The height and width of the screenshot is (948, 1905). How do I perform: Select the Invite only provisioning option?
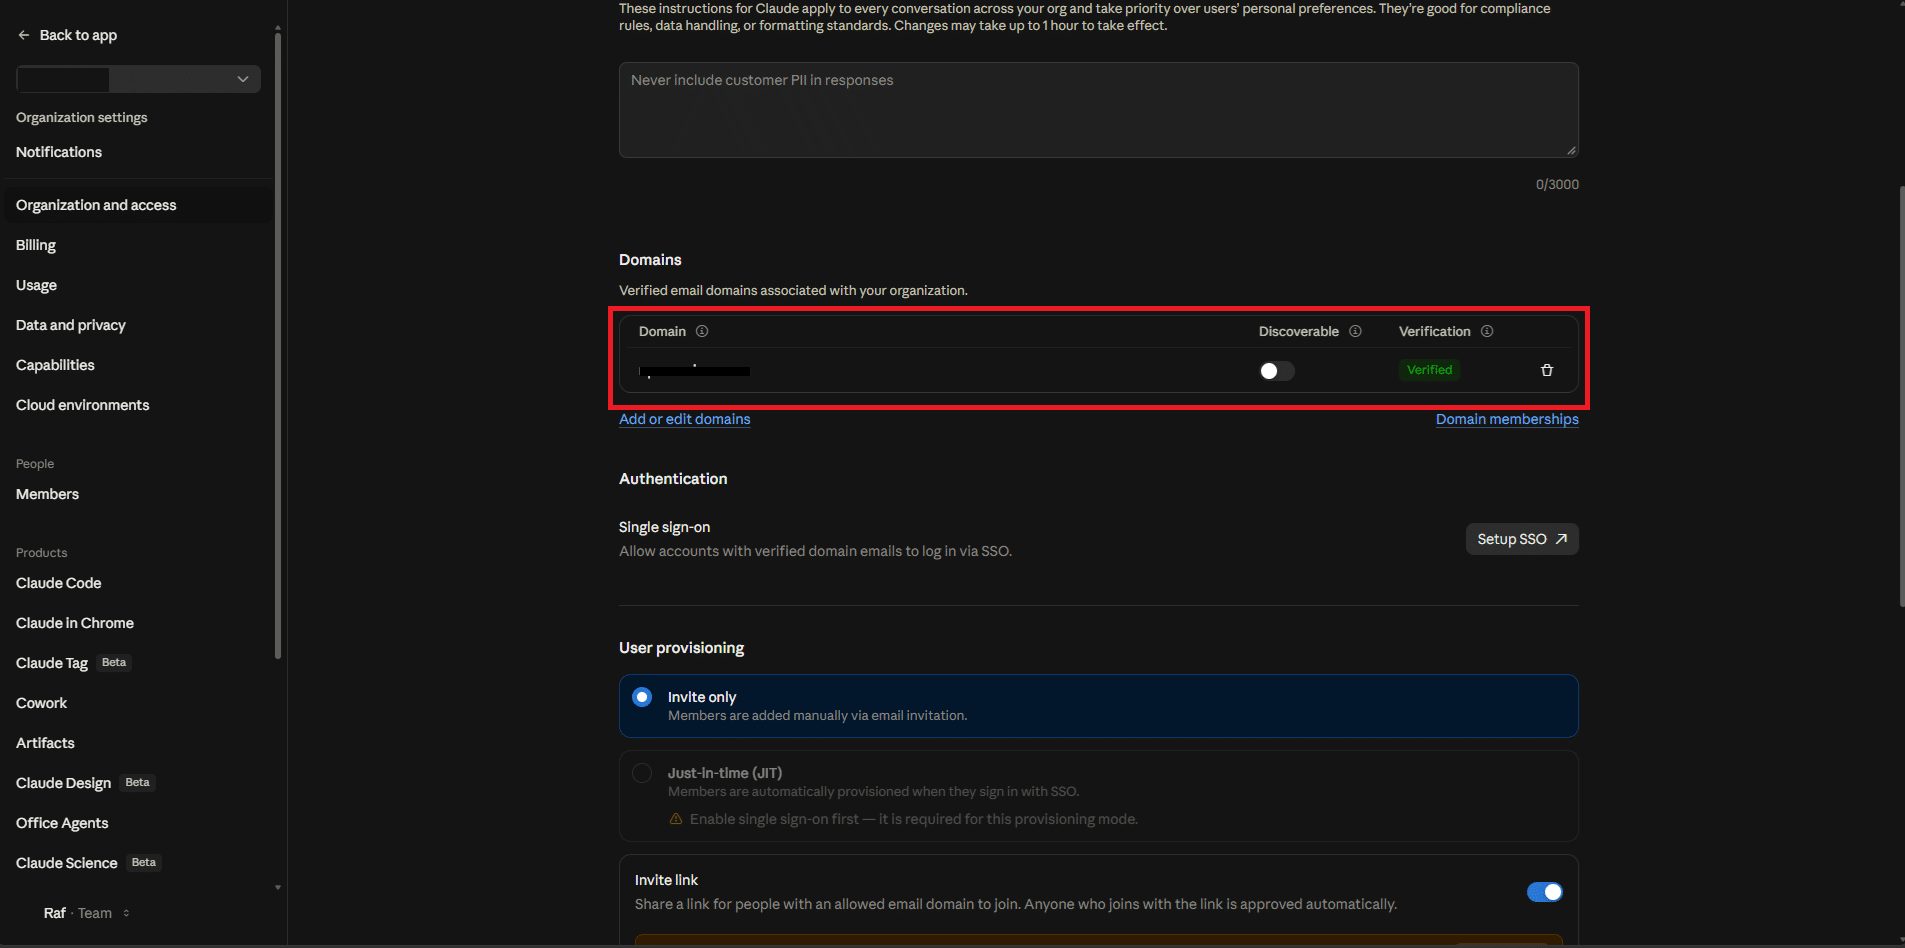click(1098, 706)
